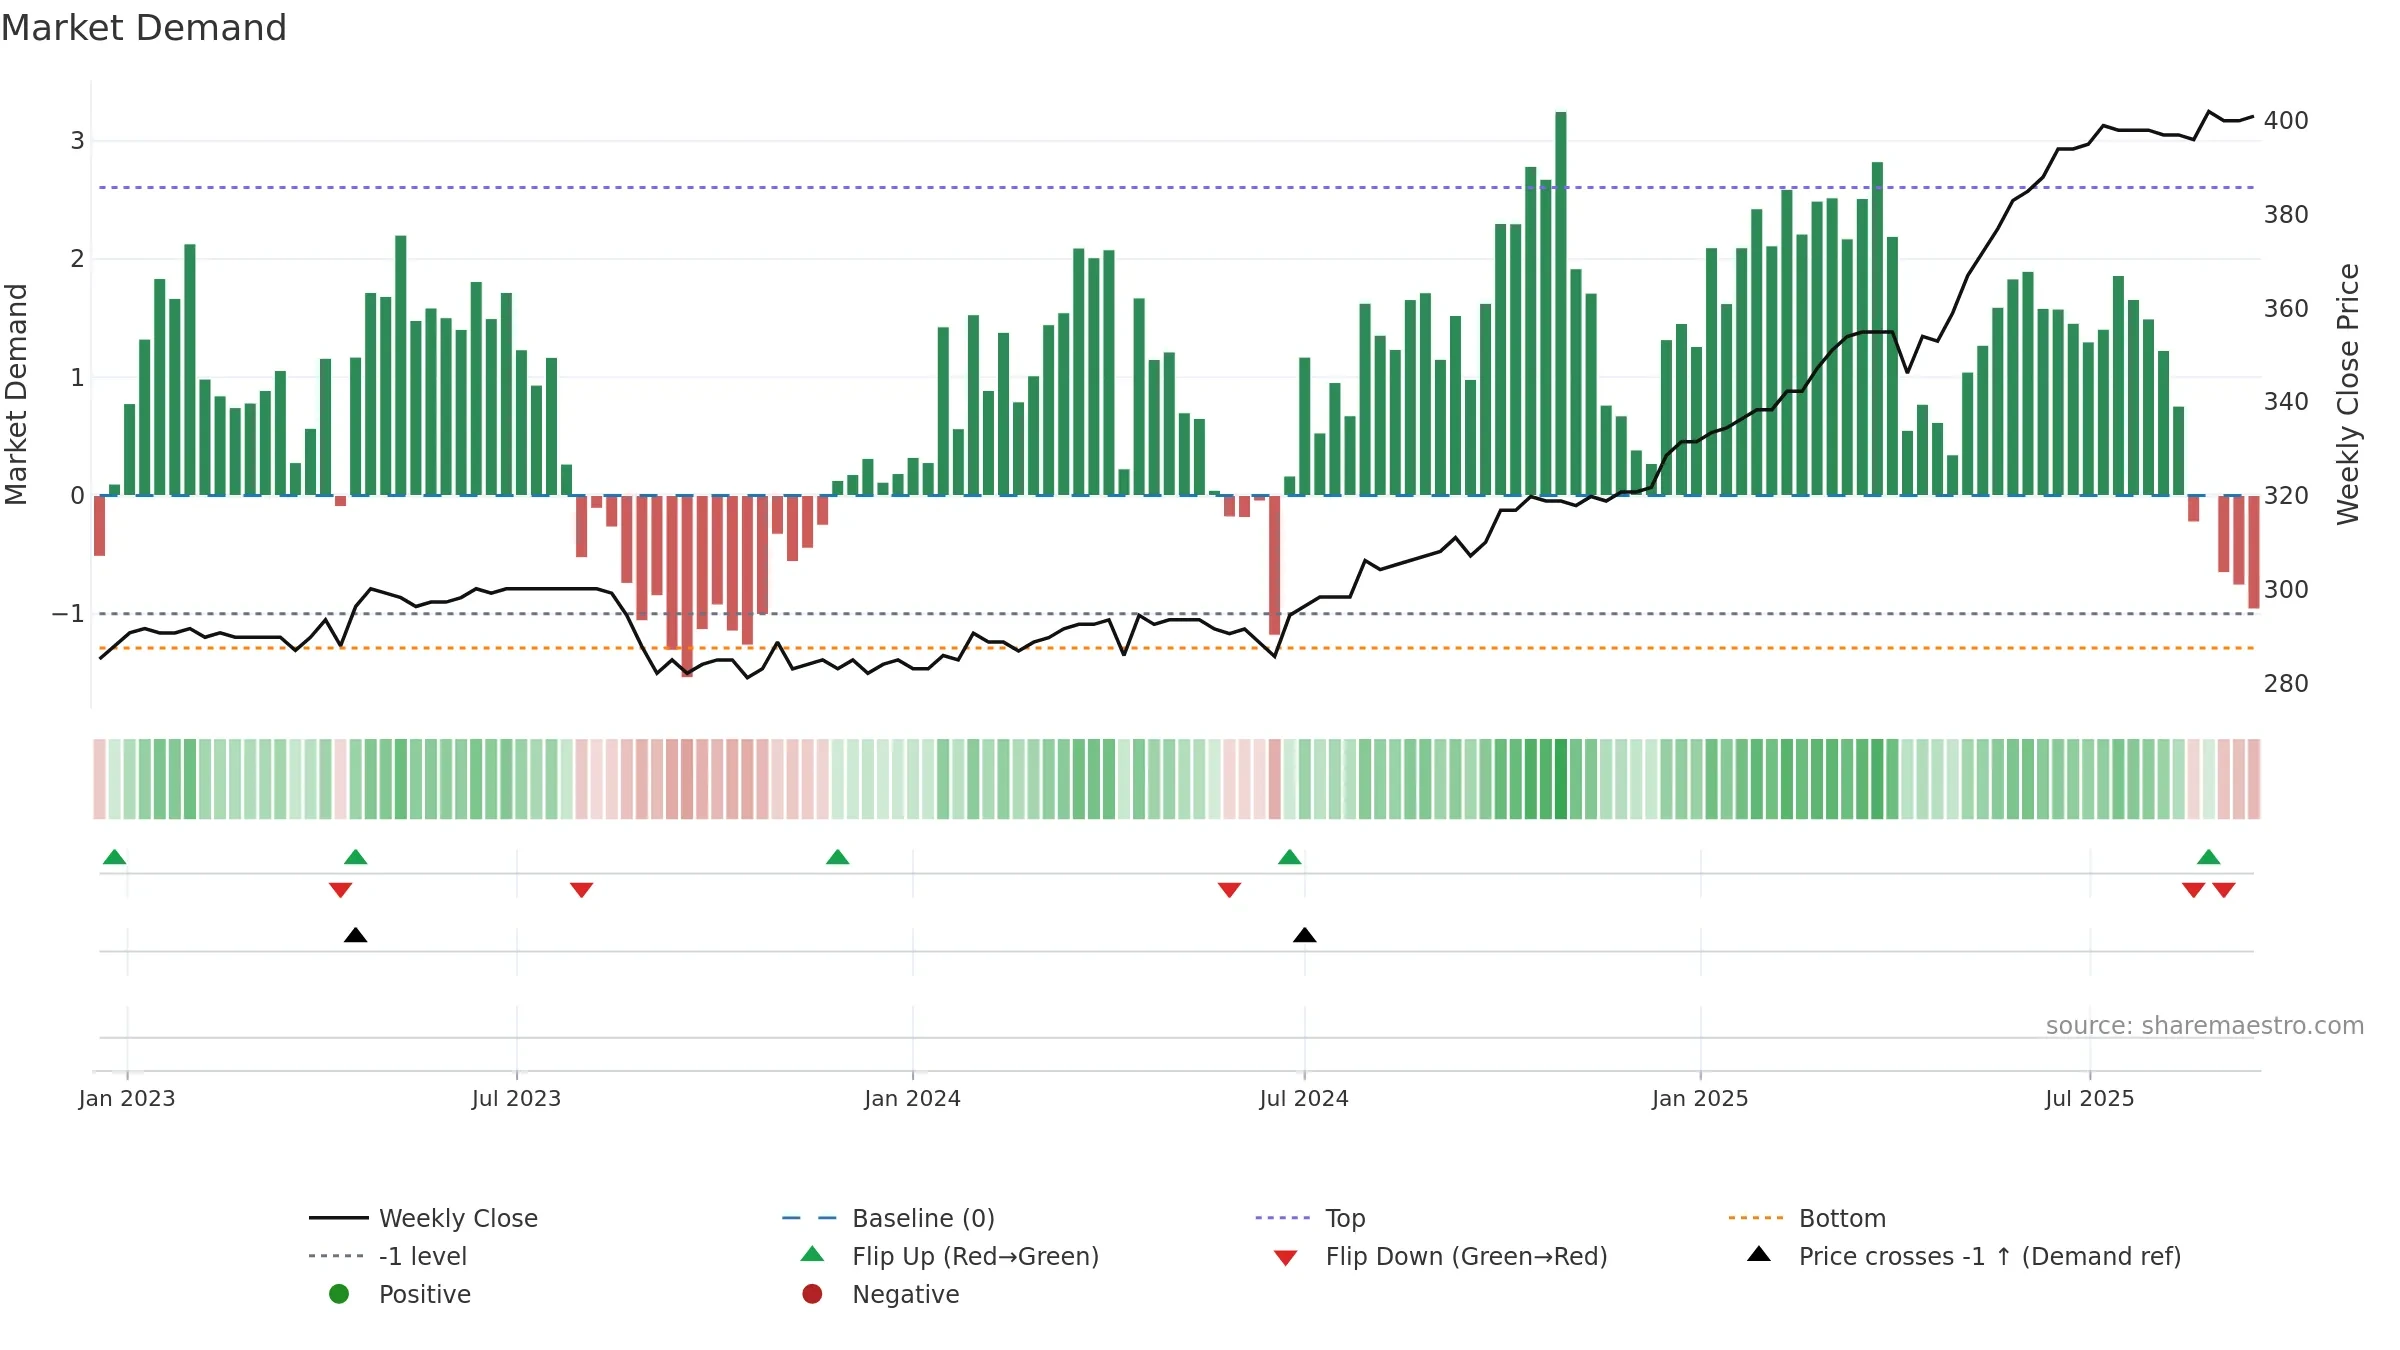Click the Market Demand chart title

(x=144, y=28)
